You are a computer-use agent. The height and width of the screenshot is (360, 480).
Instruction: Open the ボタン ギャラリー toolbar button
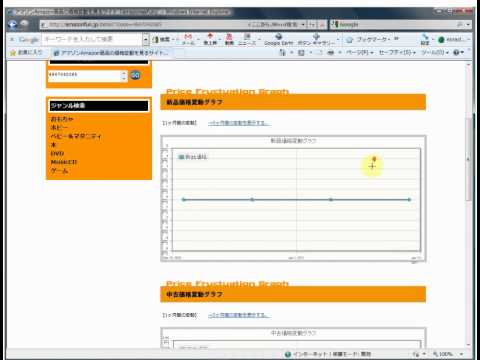coord(316,39)
